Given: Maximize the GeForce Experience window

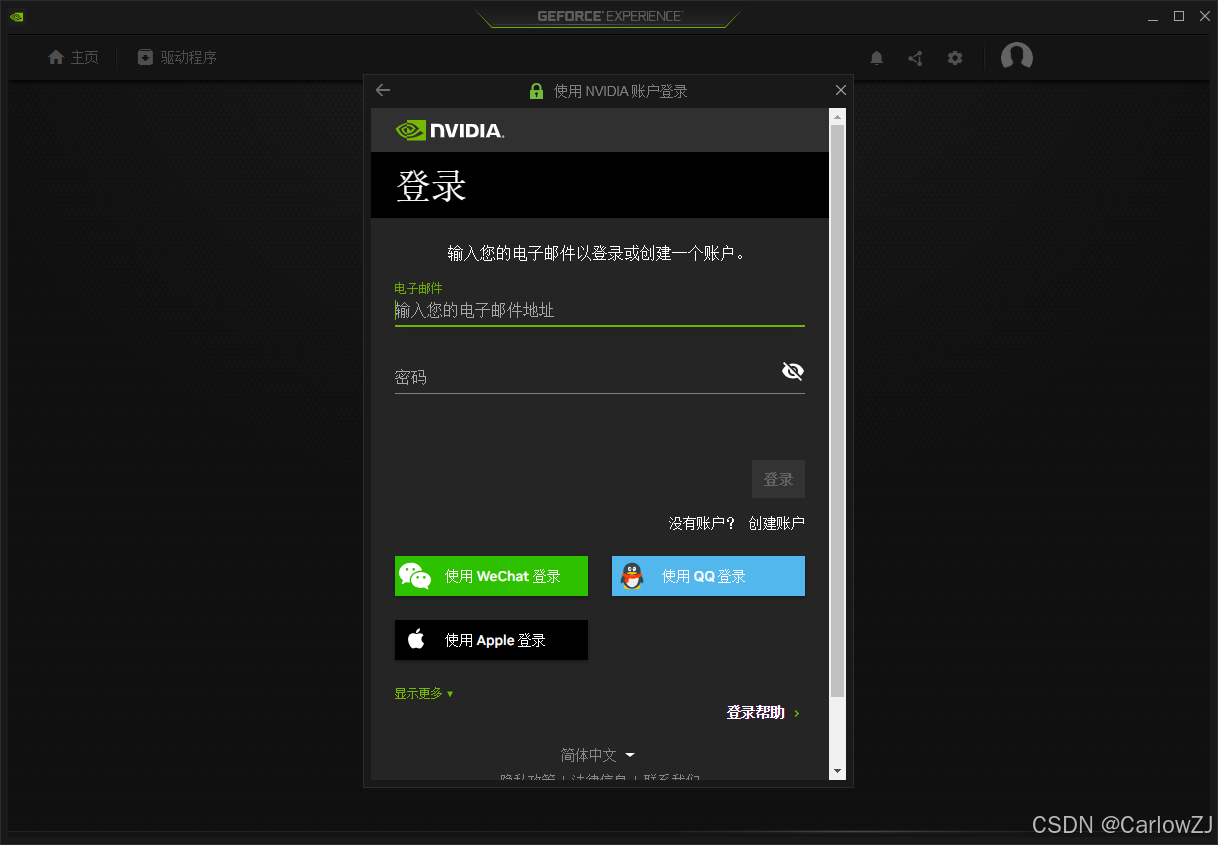Looking at the screenshot, I should coord(1179,16).
